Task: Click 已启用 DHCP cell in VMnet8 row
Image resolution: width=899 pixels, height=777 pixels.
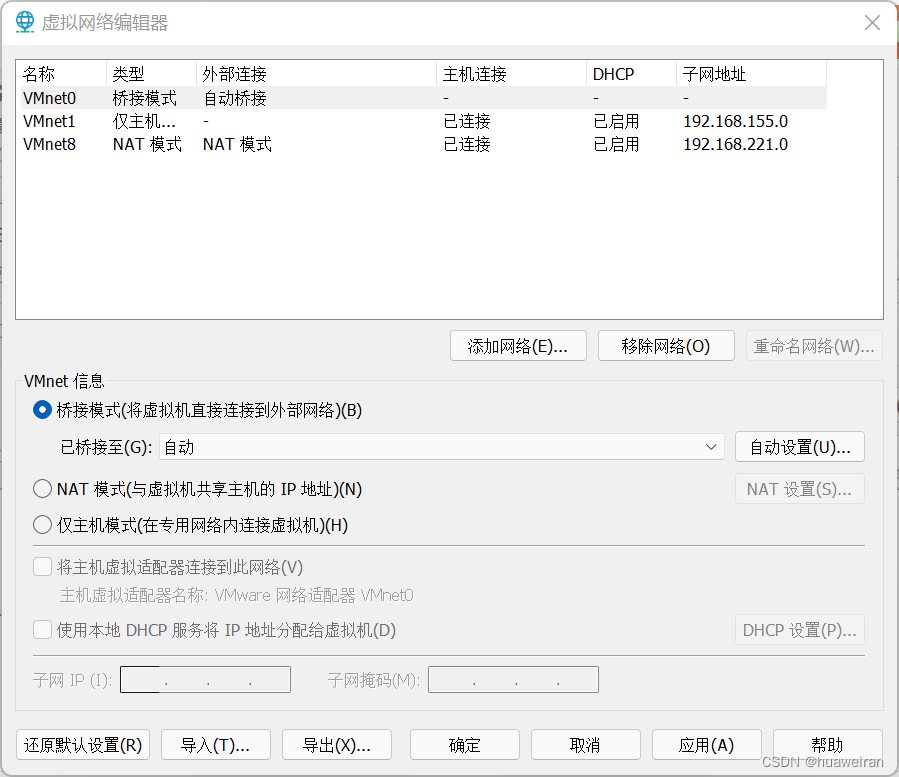Action: point(616,144)
